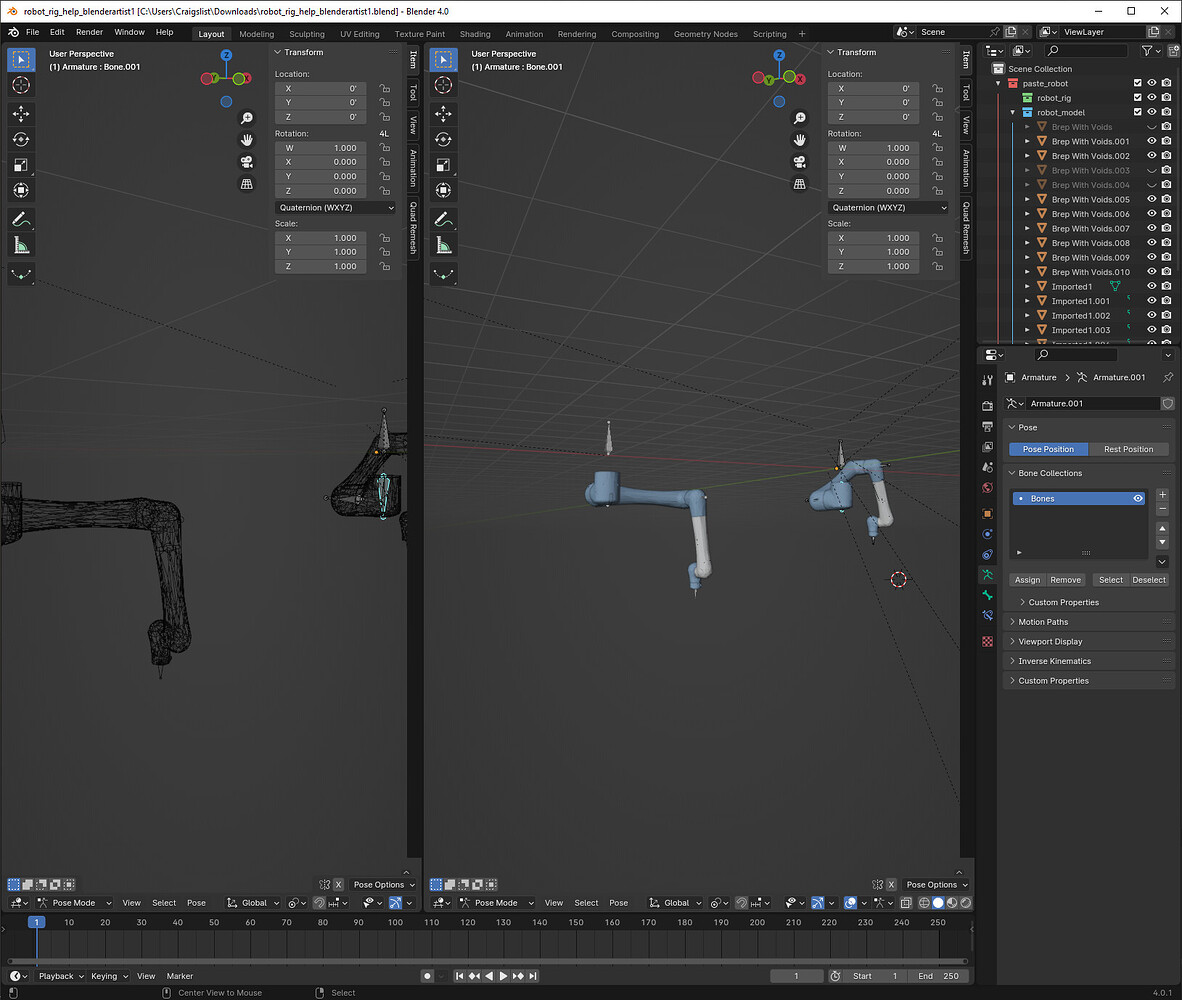1182x1000 pixels.
Task: Click the pan hand icon in right viewport
Action: pos(800,140)
